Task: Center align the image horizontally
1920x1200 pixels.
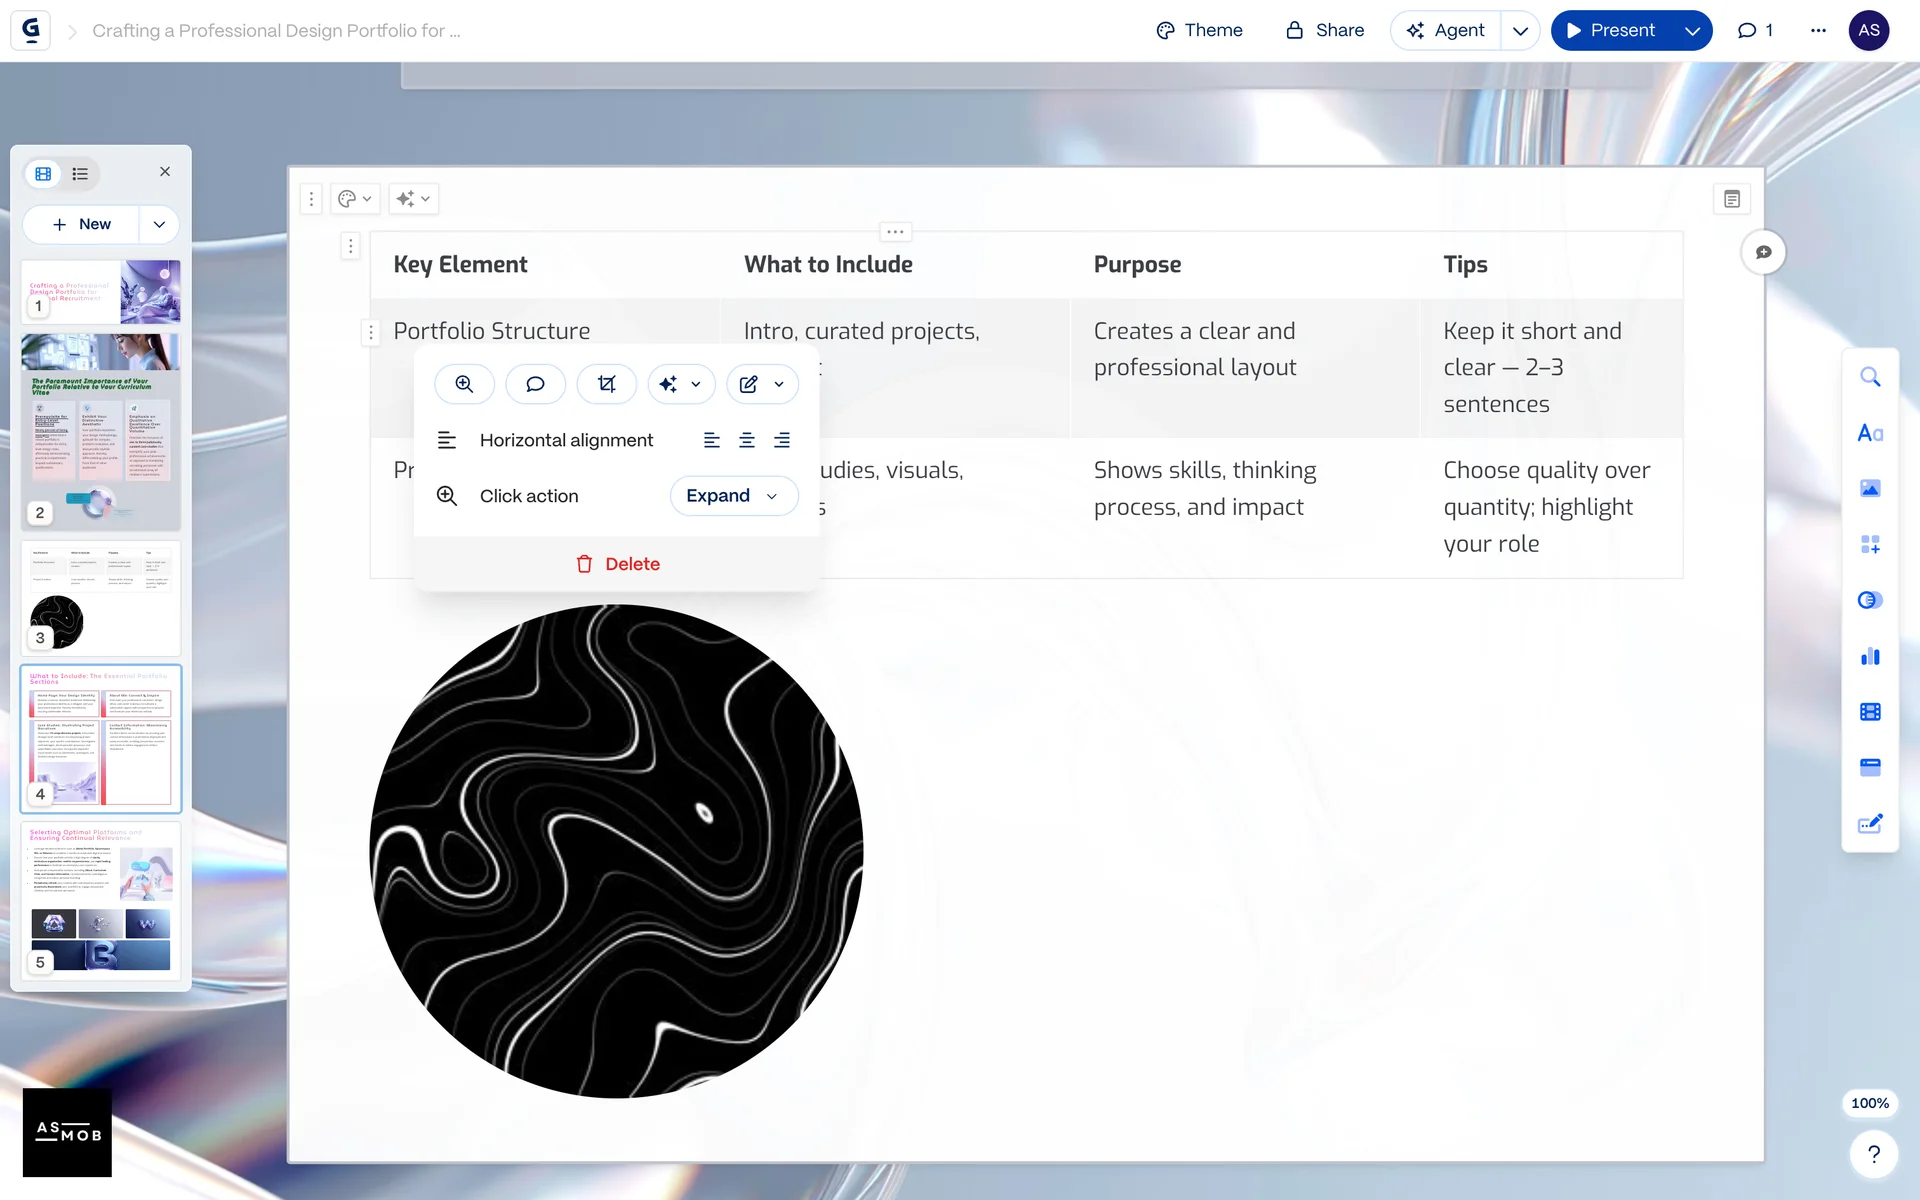Action: (747, 440)
